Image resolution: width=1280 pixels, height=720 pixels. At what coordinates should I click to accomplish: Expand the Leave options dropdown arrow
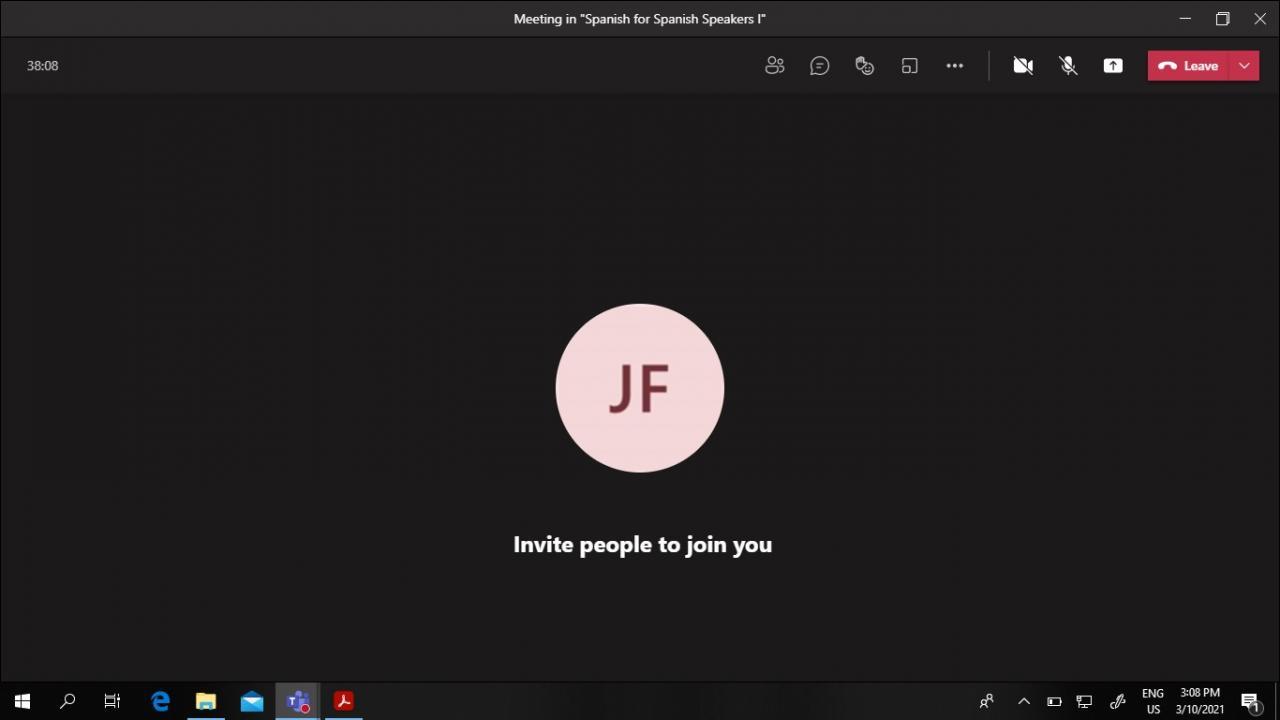[1244, 66]
